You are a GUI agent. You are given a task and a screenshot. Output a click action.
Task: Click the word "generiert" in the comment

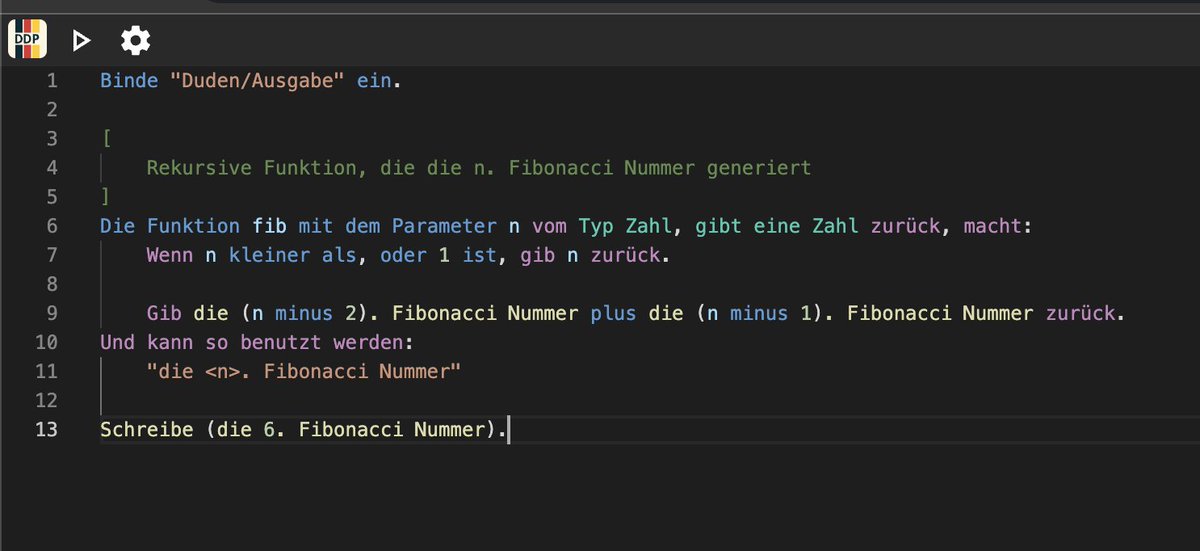(759, 168)
